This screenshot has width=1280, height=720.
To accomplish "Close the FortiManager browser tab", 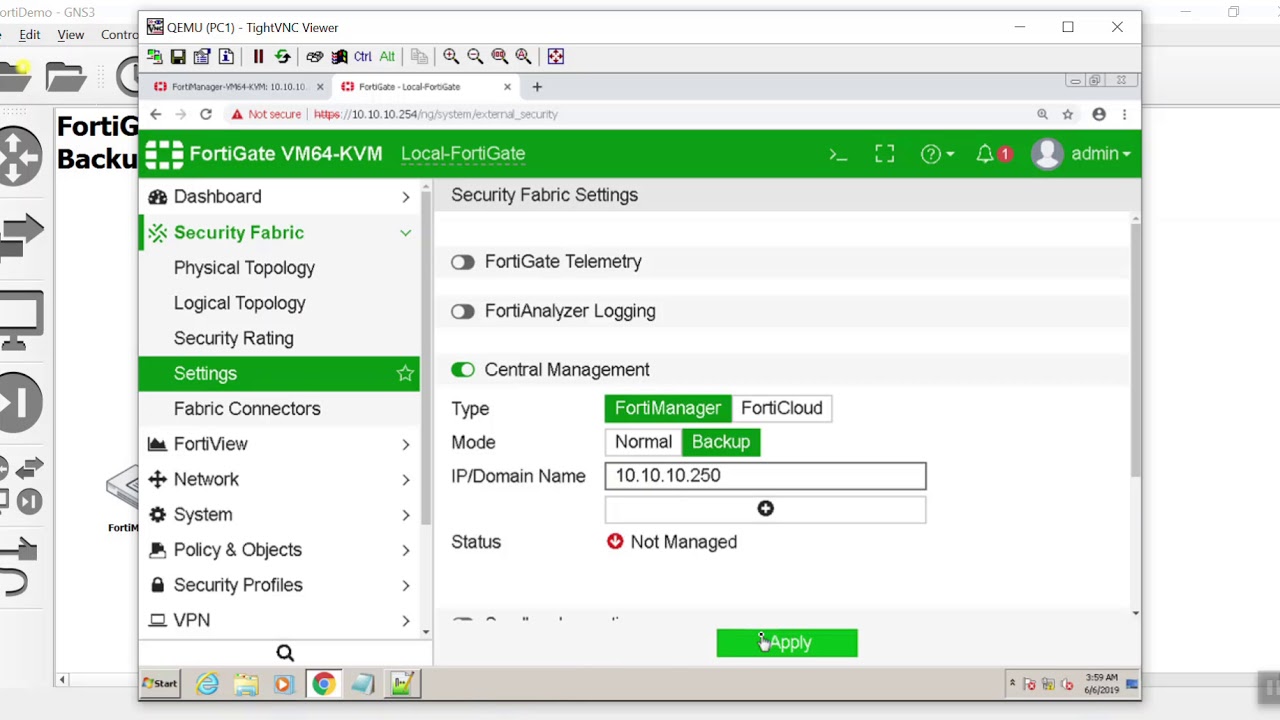I will click(x=320, y=87).
